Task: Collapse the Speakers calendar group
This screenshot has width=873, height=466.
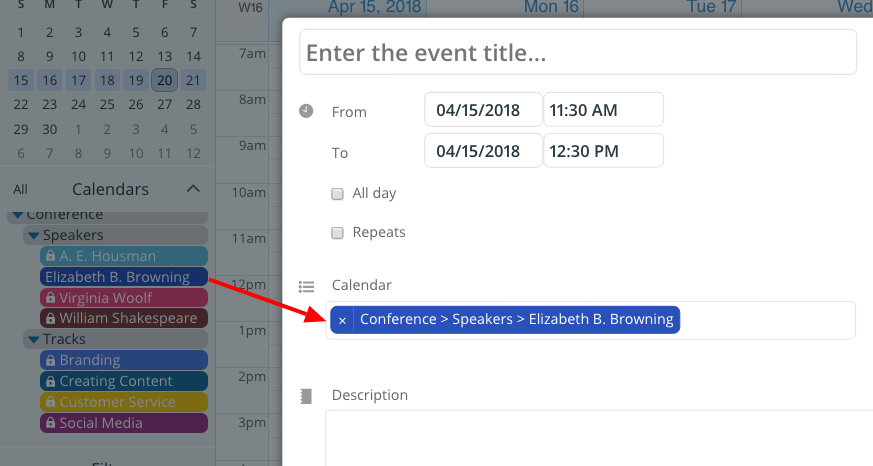Action: [x=33, y=236]
